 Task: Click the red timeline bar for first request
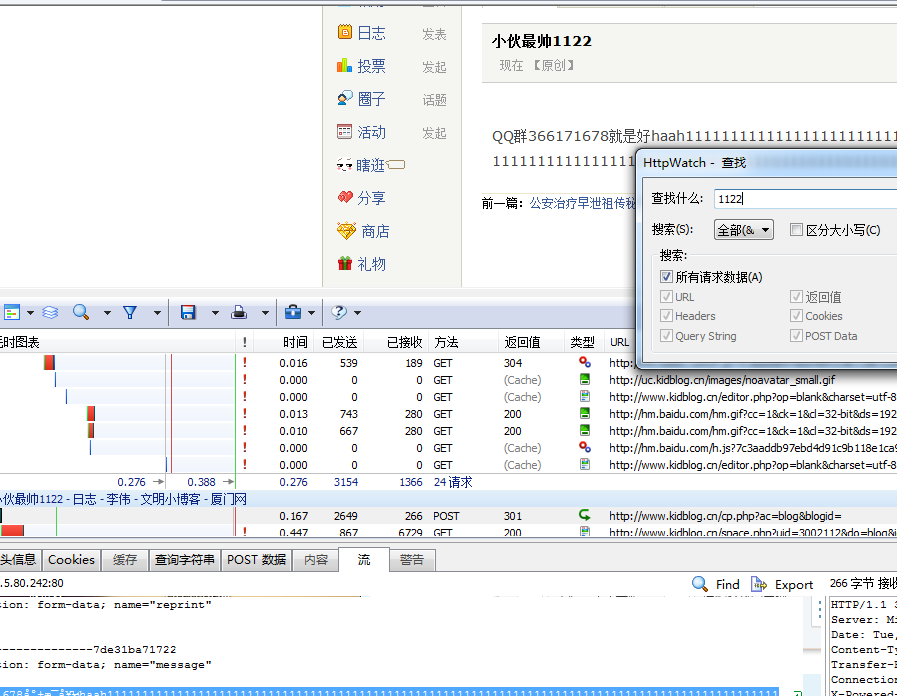click(49, 360)
